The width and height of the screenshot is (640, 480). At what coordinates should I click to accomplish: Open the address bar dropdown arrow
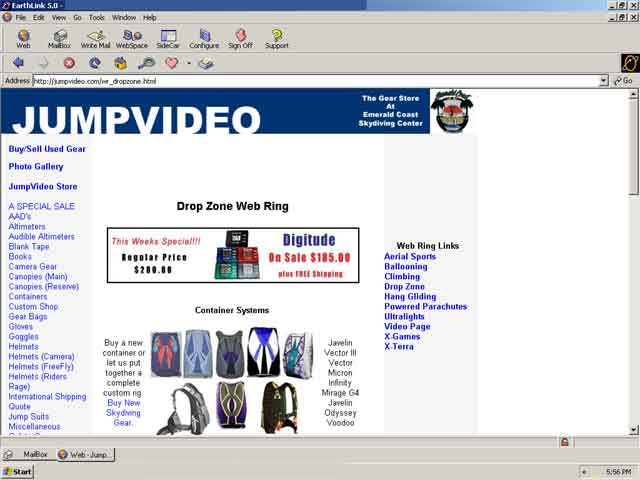click(603, 81)
